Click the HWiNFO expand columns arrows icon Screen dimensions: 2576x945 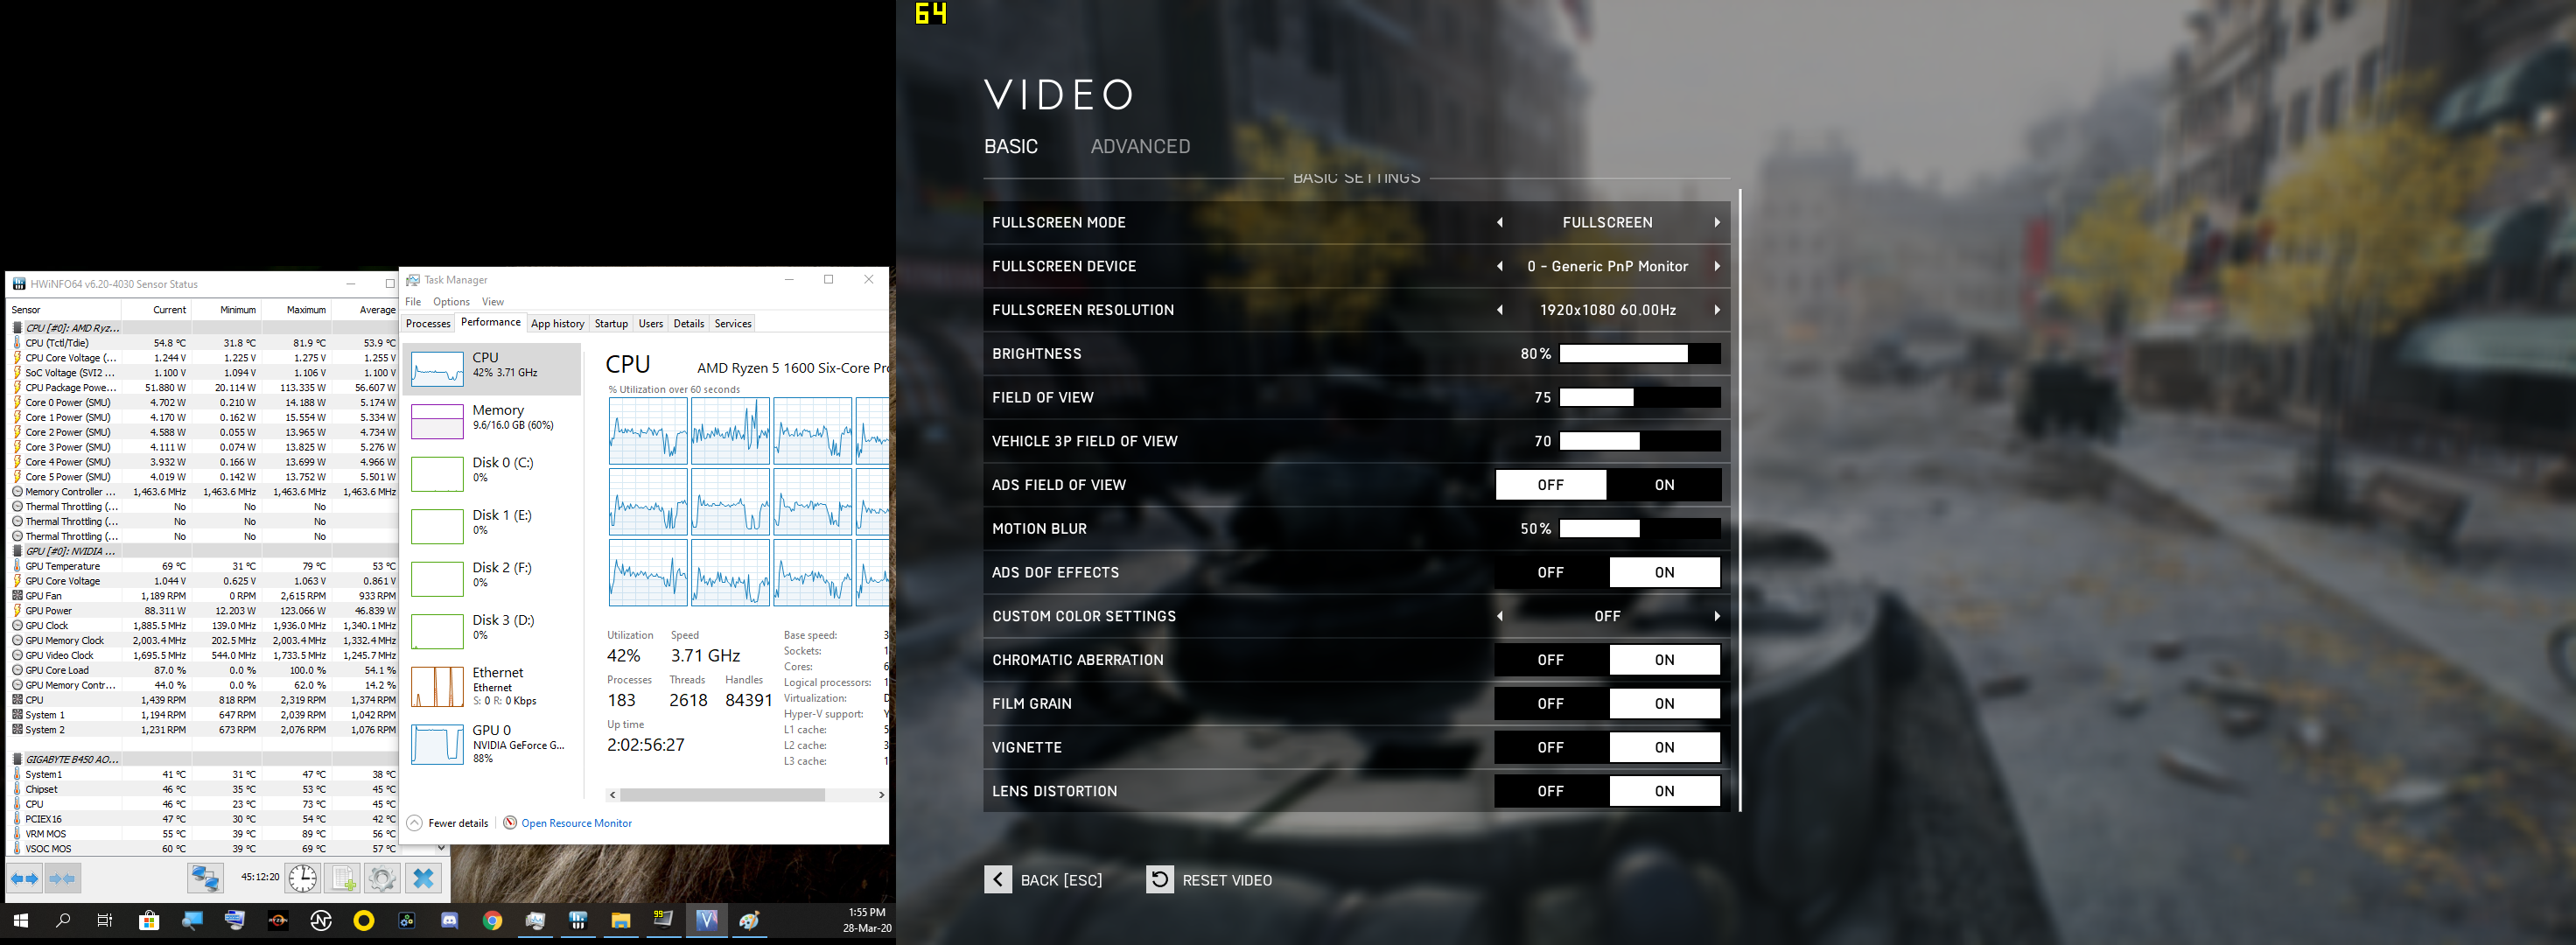tap(25, 878)
